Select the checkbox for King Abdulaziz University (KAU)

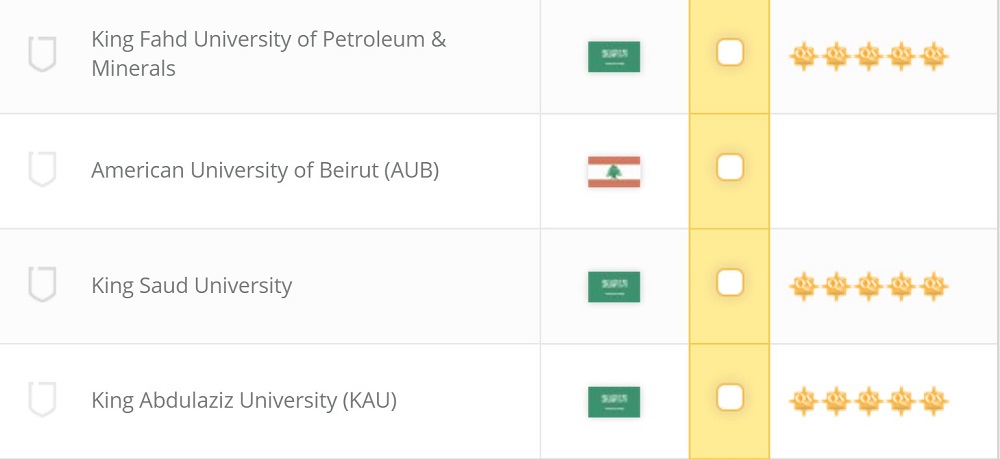point(730,398)
